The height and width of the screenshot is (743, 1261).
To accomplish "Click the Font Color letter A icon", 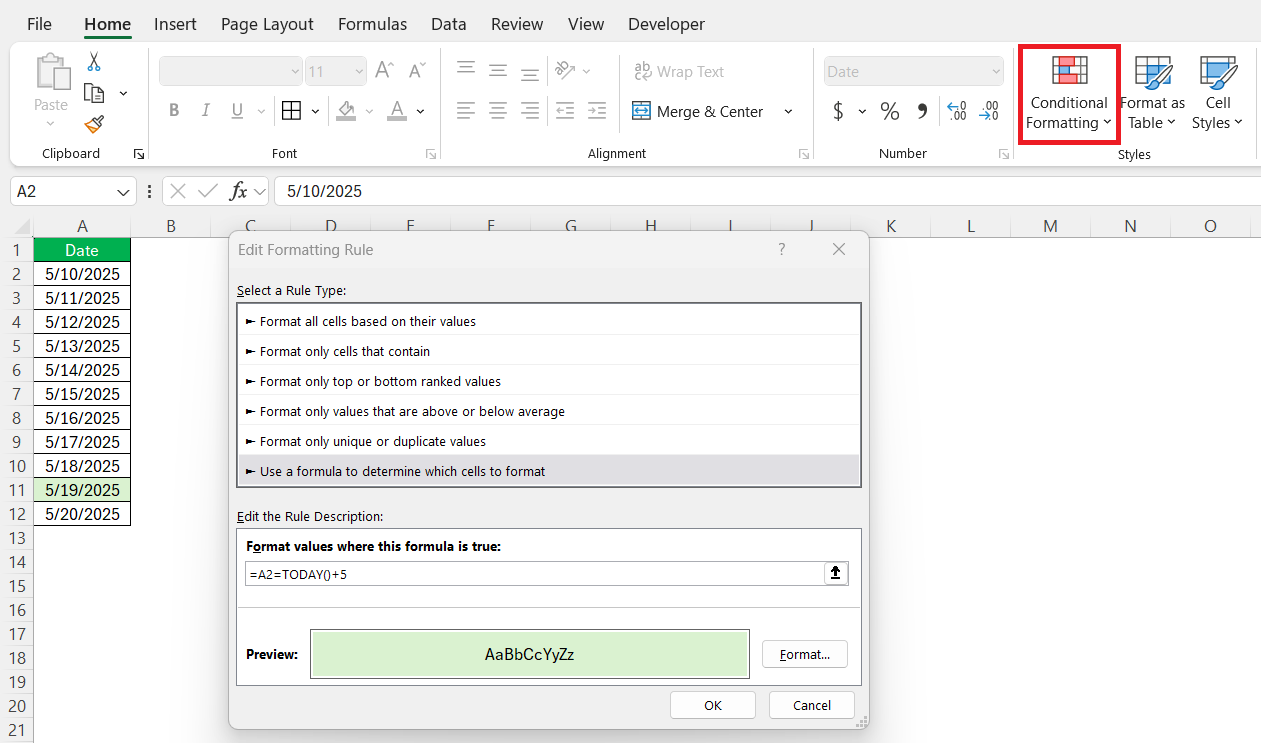I will [397, 111].
